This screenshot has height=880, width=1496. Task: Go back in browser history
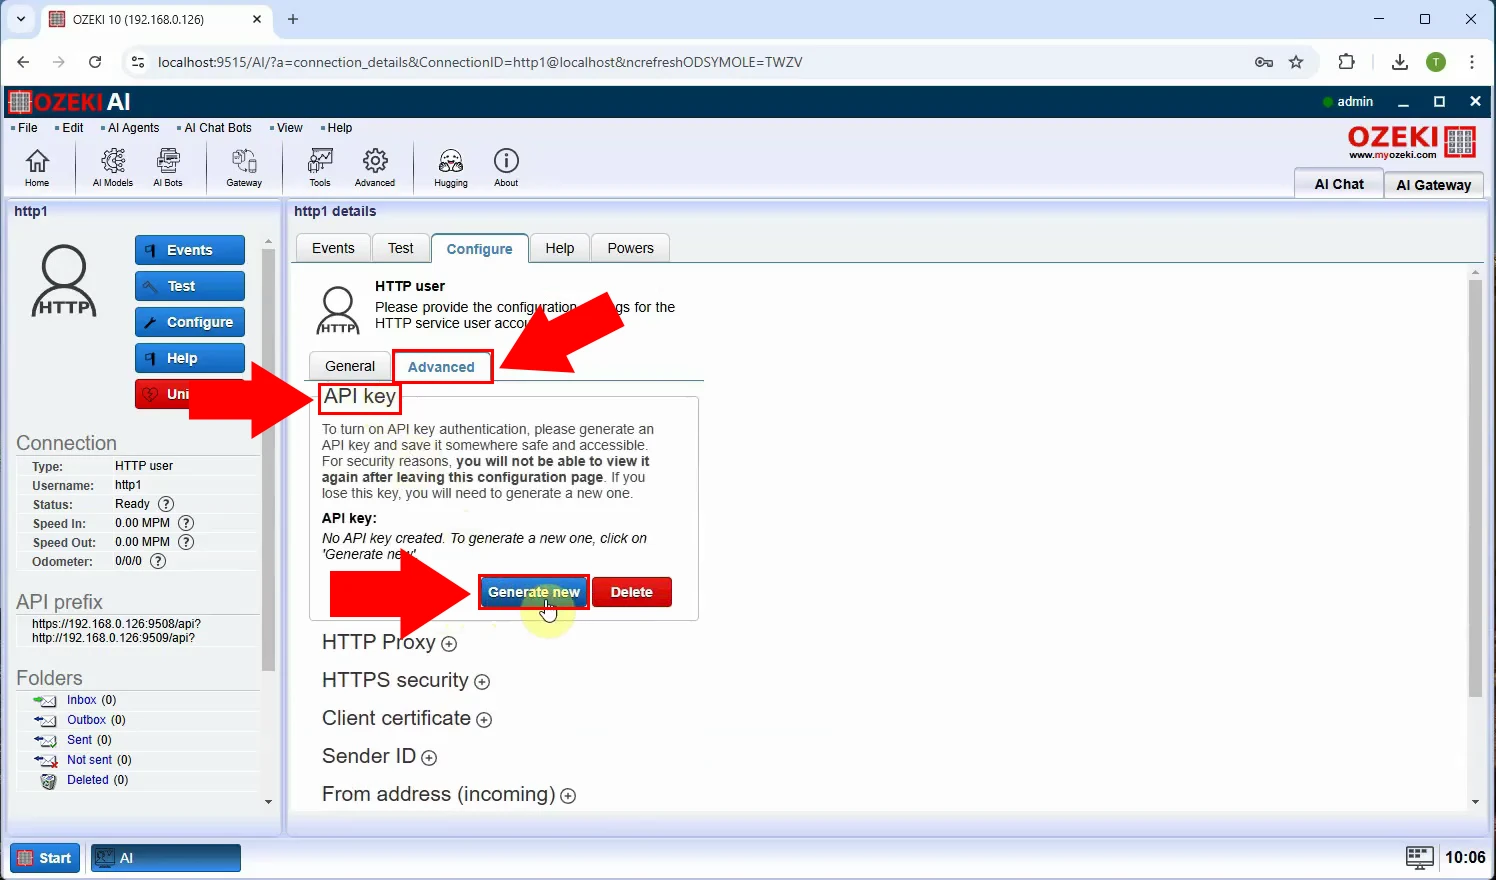pos(23,62)
